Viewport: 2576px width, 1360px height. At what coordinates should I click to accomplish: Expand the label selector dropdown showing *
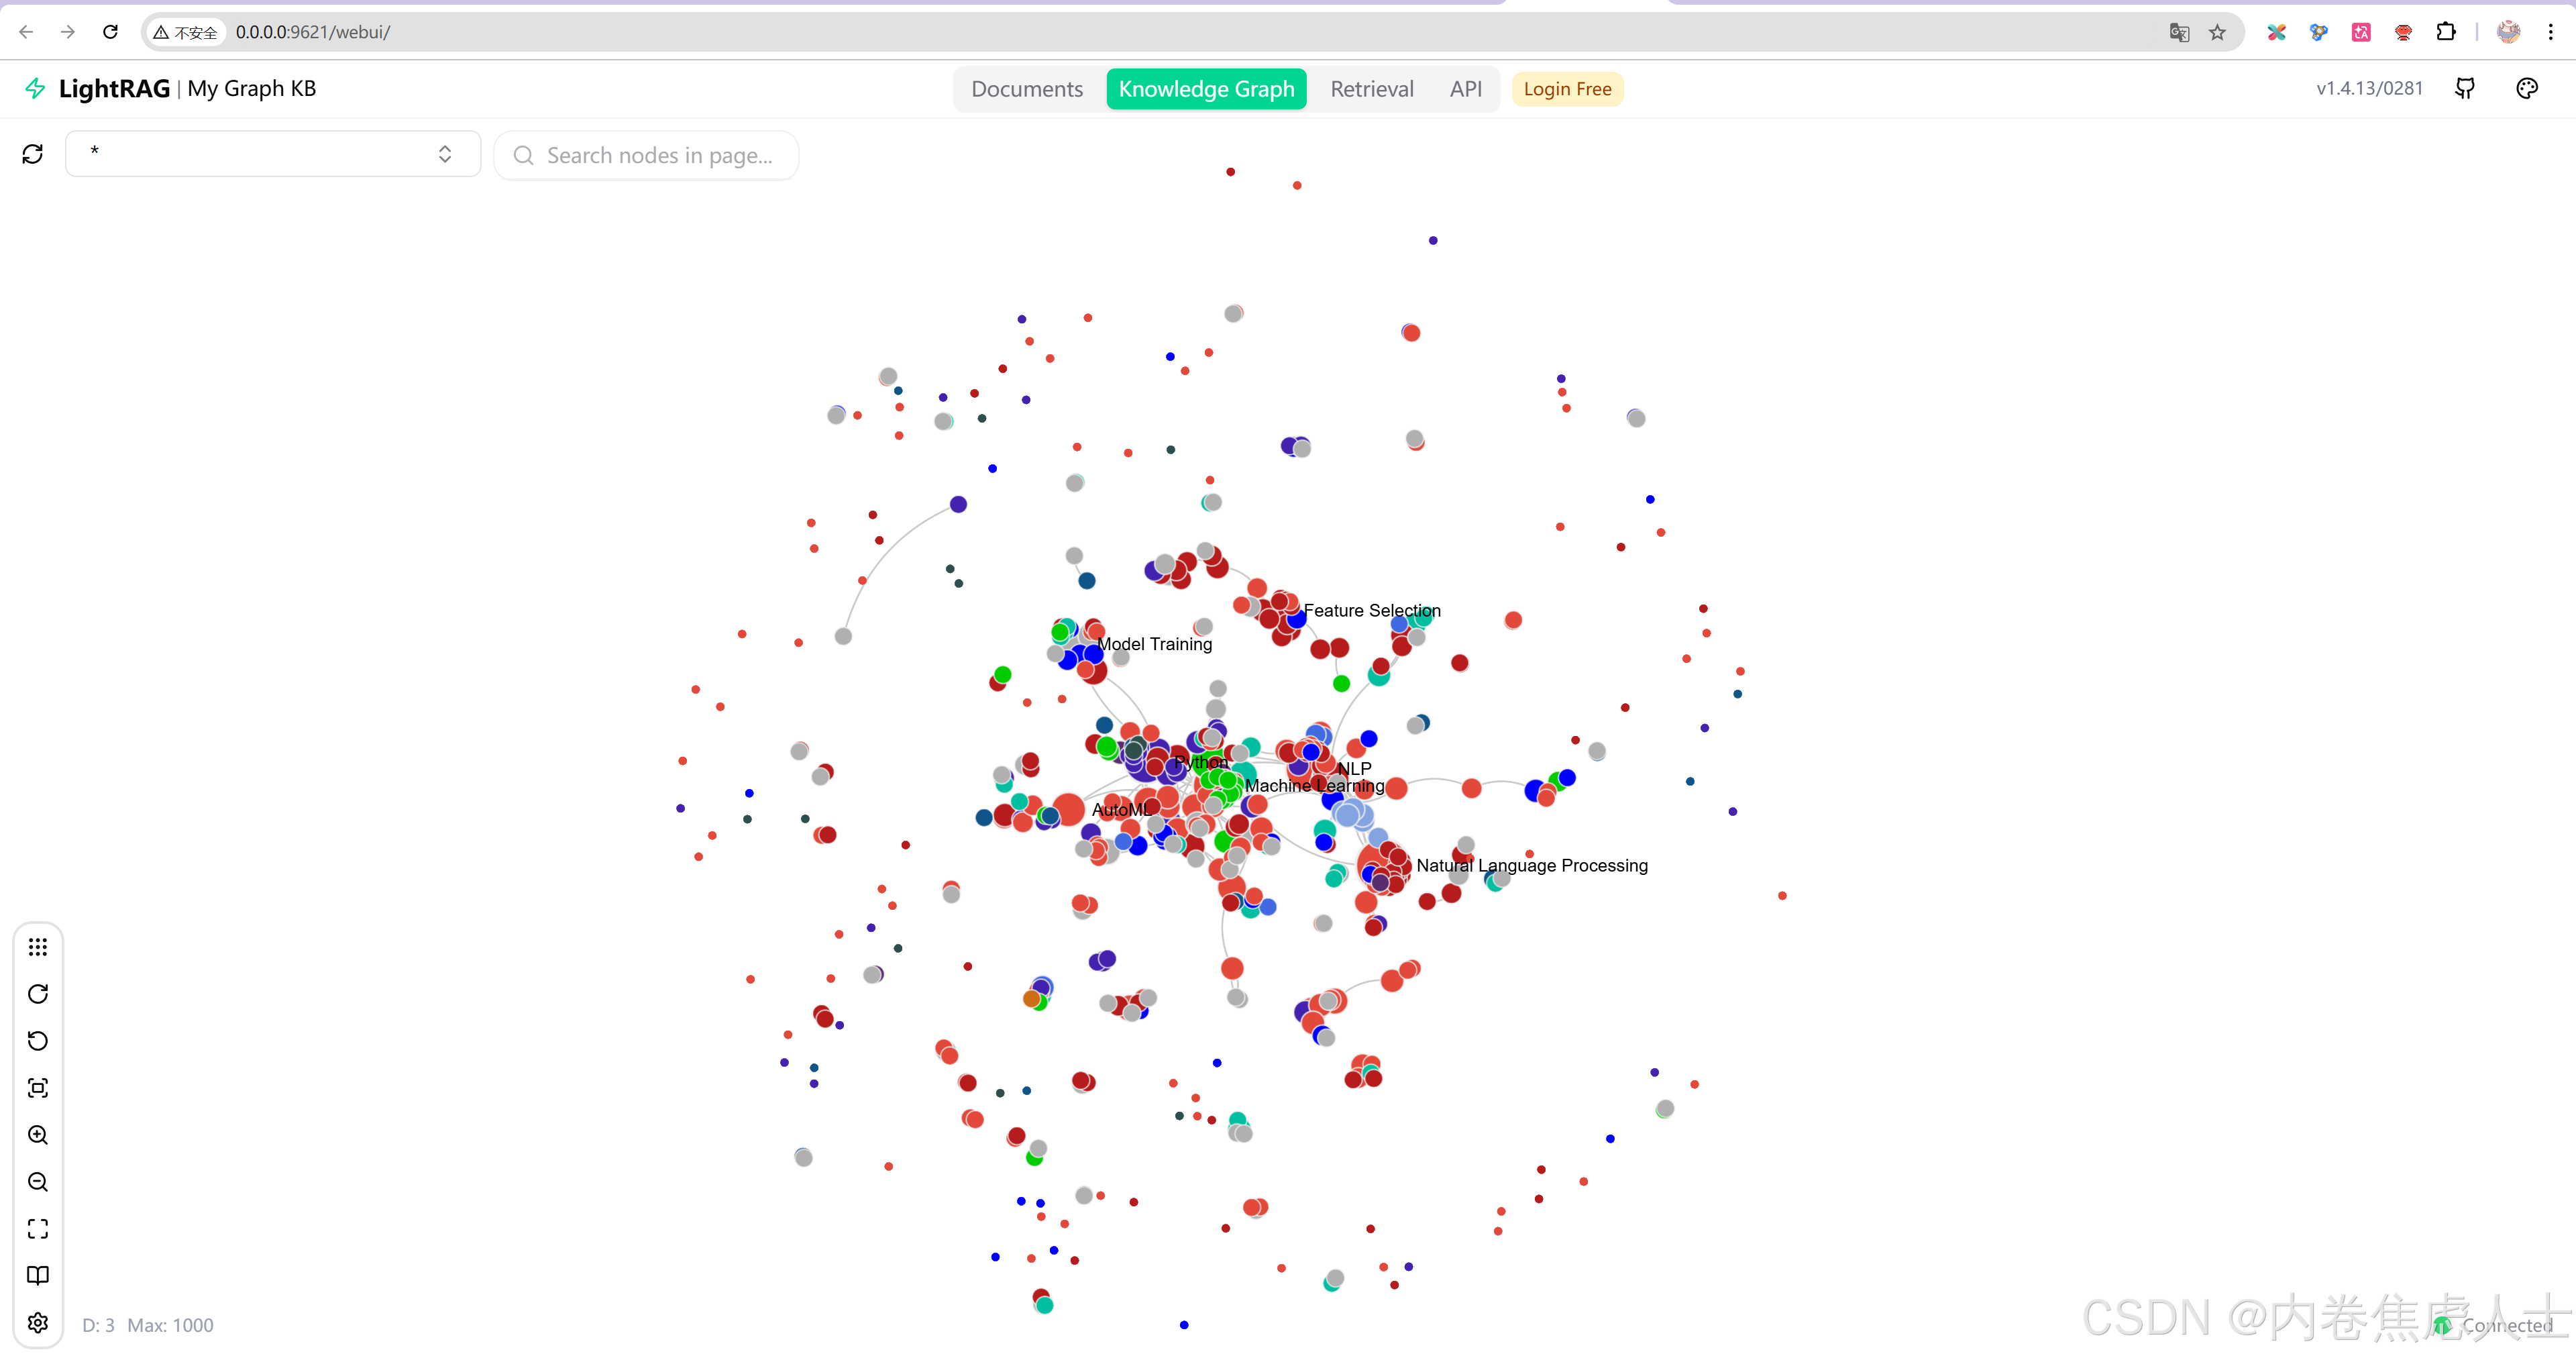point(260,154)
